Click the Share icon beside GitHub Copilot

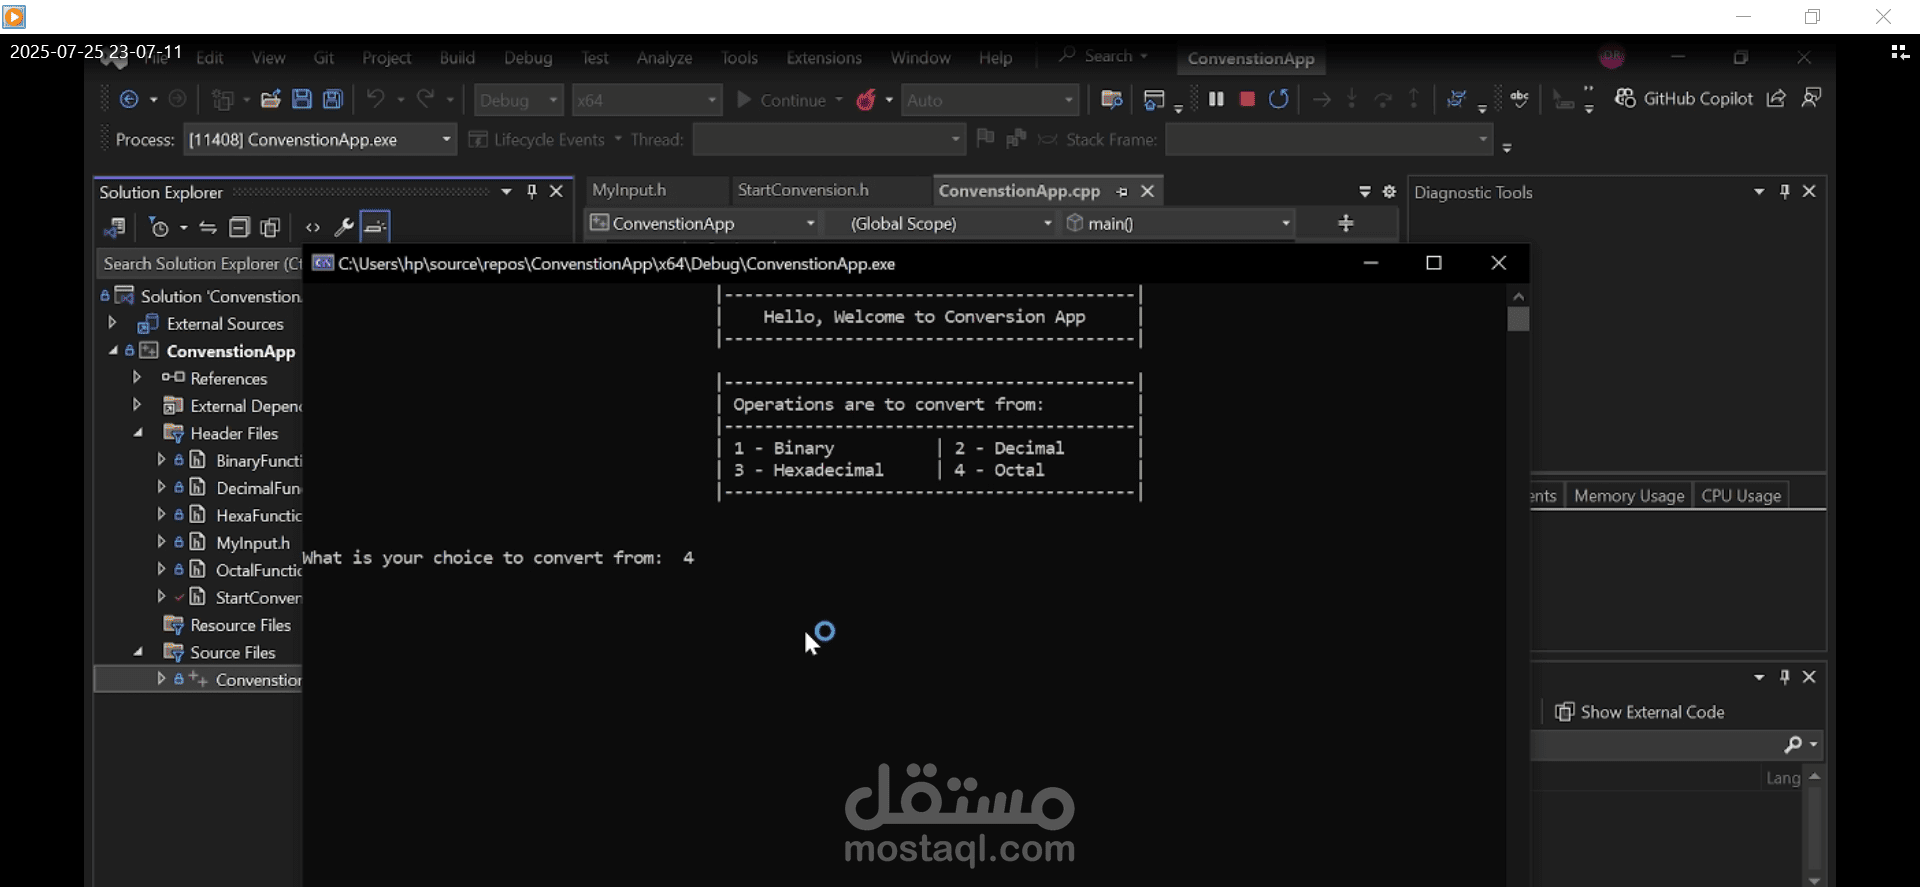click(x=1776, y=98)
